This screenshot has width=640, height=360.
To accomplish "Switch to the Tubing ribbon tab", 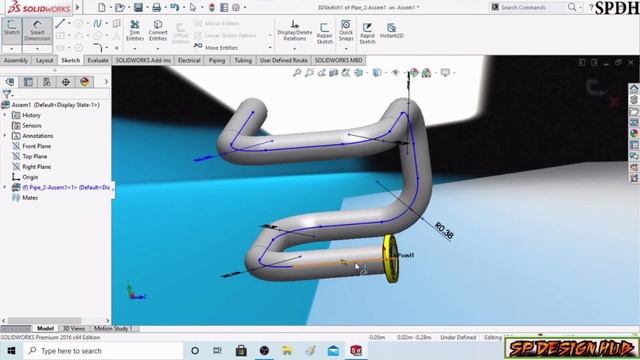I will tap(243, 60).
